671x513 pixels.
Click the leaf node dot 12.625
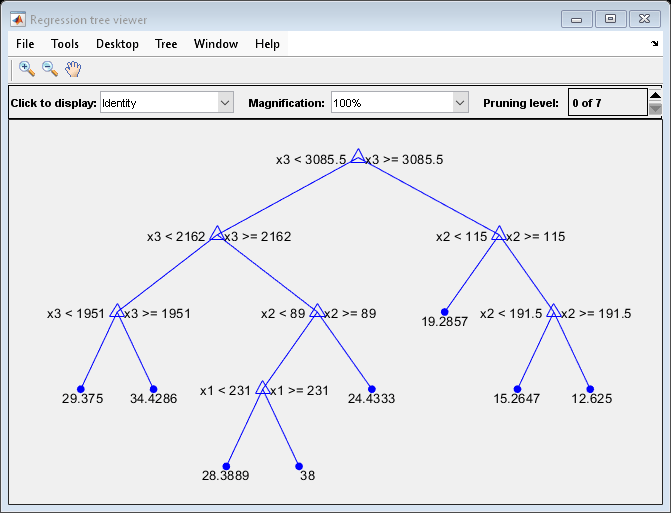pyautogui.click(x=590, y=389)
